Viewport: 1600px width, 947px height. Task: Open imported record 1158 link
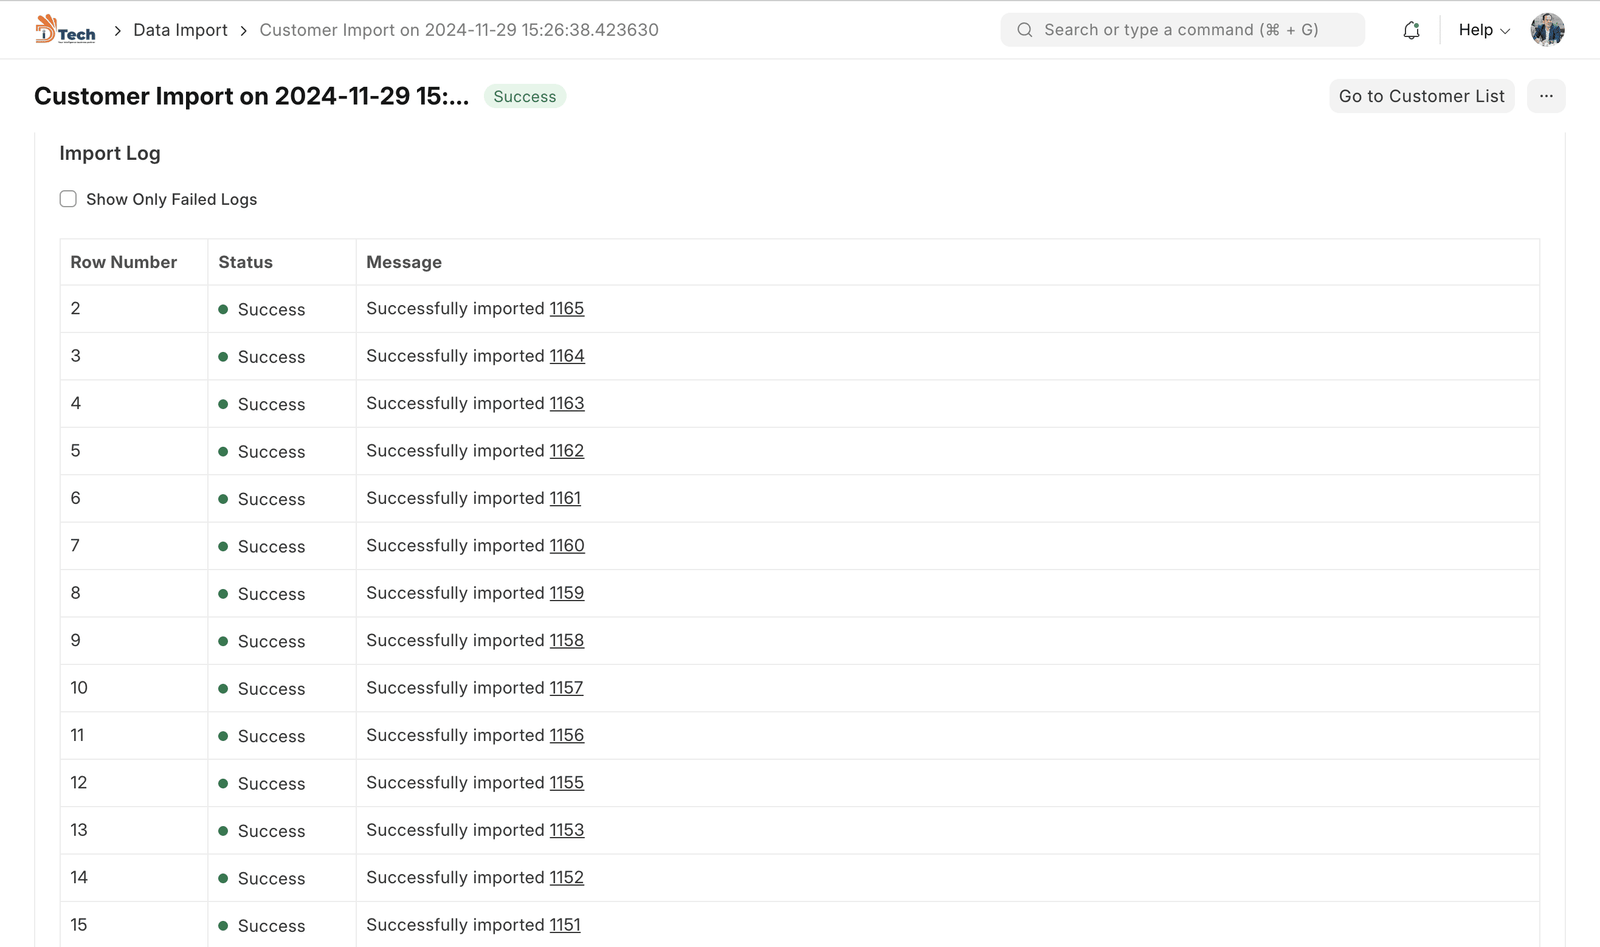click(x=566, y=640)
